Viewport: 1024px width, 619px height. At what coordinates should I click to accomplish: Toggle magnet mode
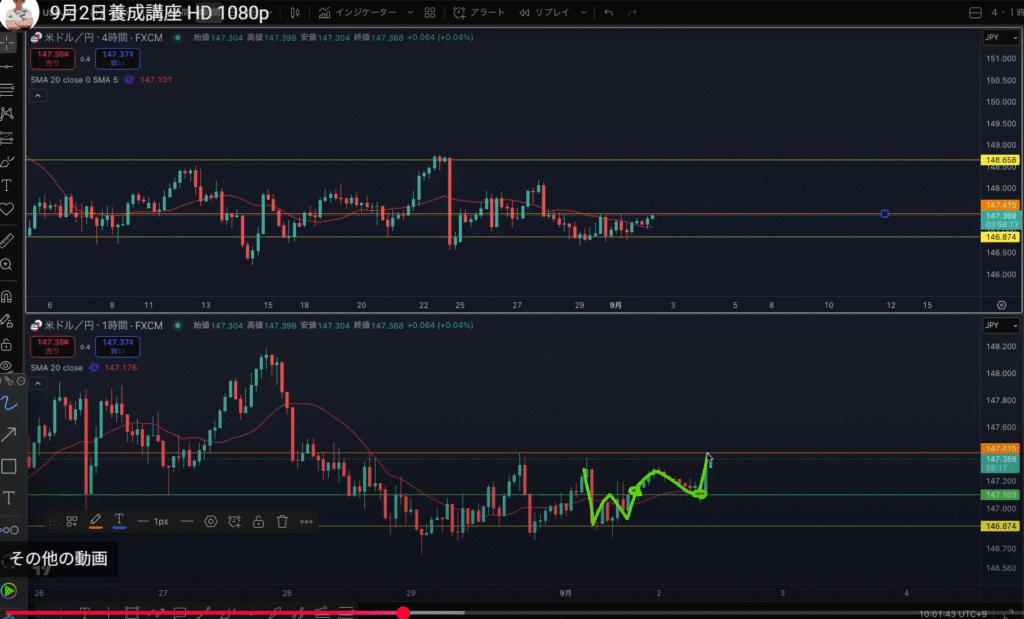[8, 296]
